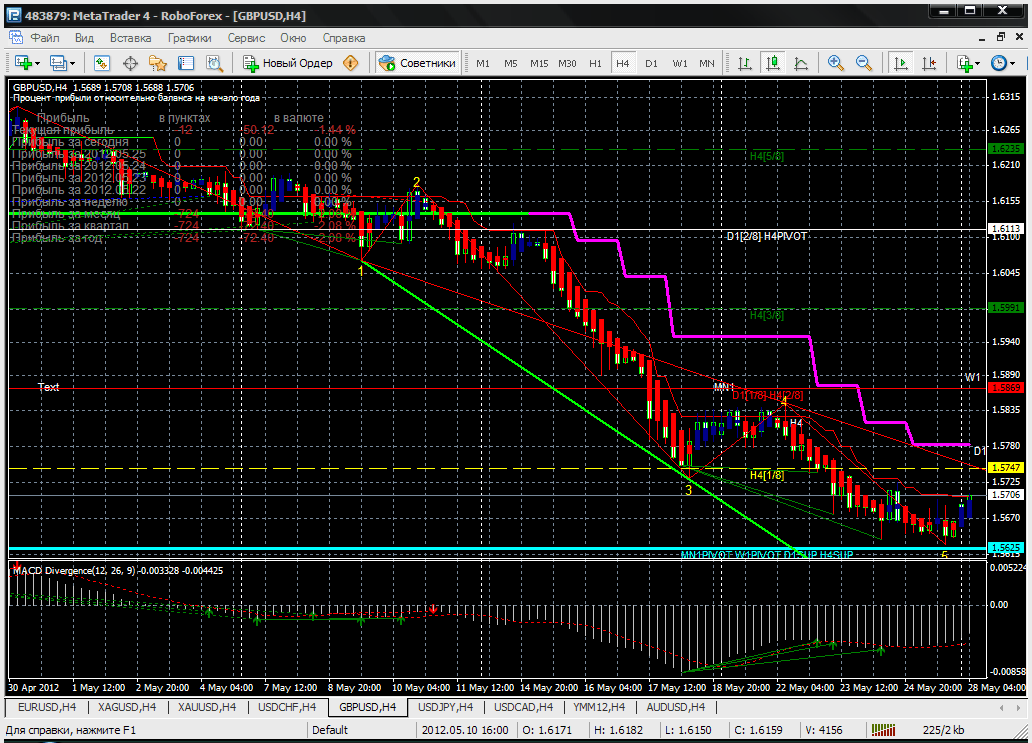Switch chart to line chart mode

point(801,63)
